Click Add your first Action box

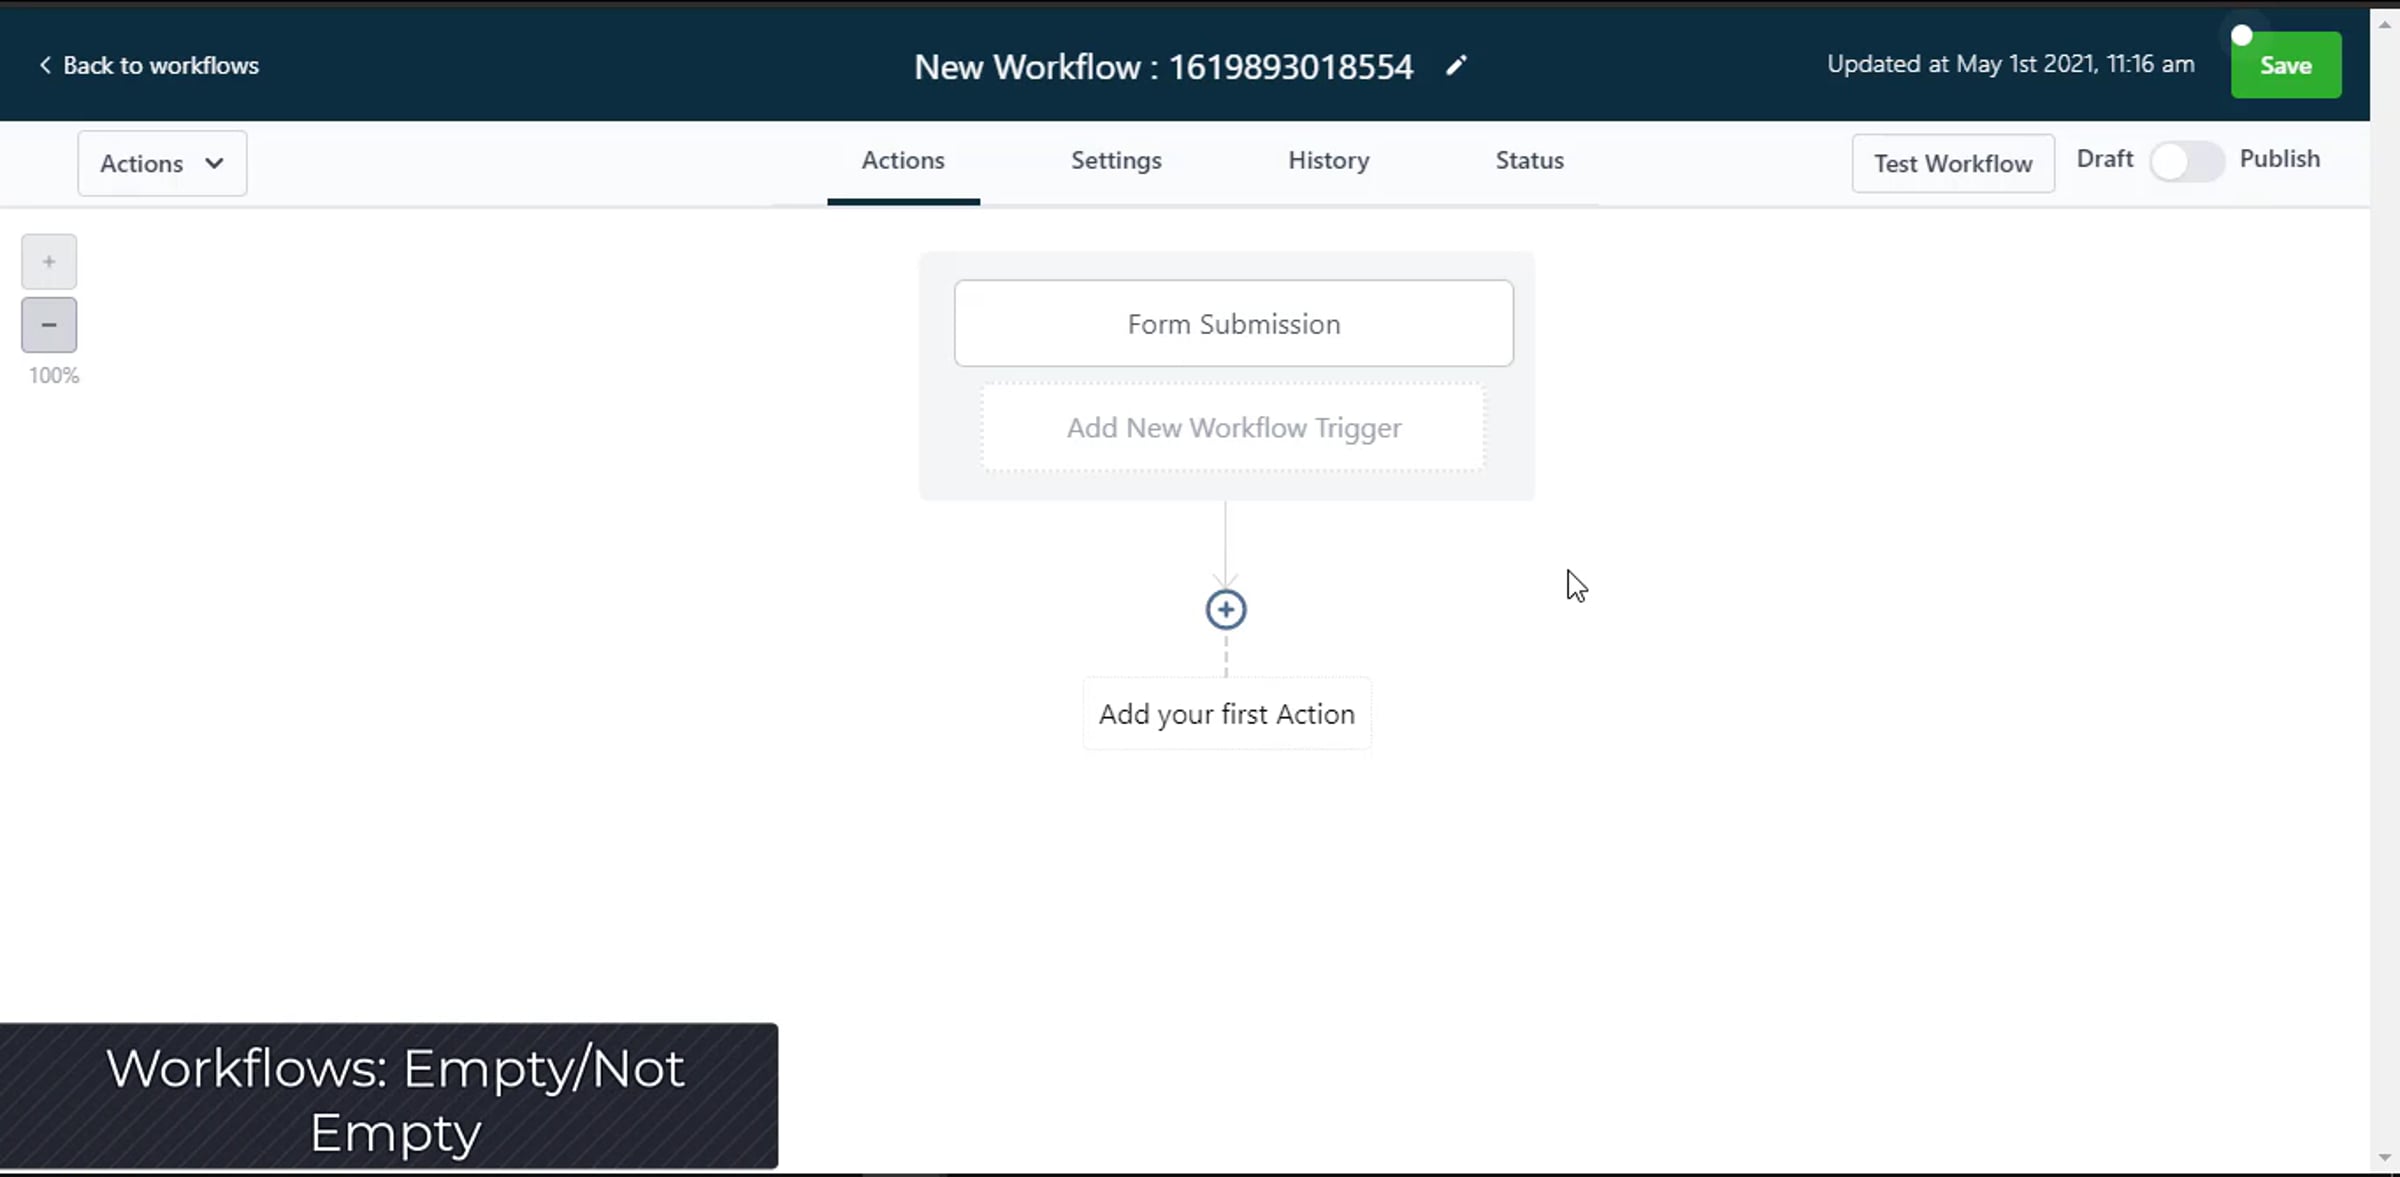1226,714
